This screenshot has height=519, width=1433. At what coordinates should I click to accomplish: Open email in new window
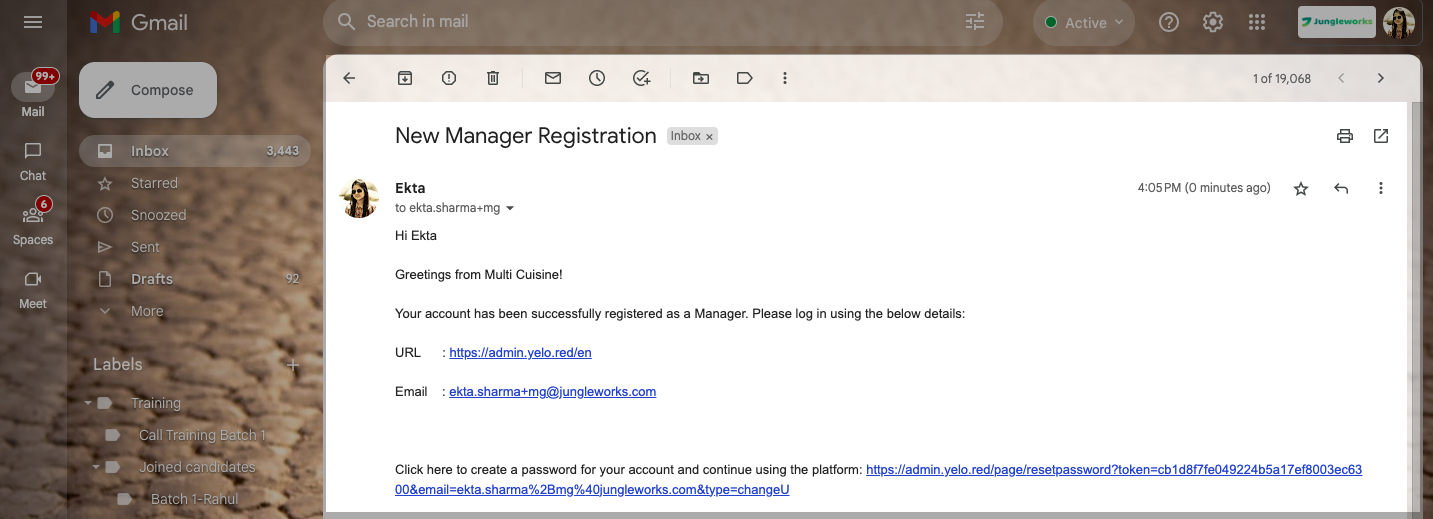pyautogui.click(x=1381, y=136)
